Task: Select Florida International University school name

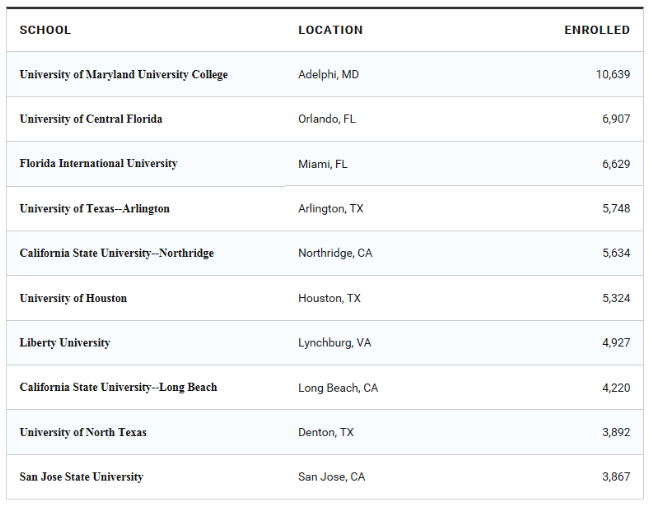Action: [98, 164]
